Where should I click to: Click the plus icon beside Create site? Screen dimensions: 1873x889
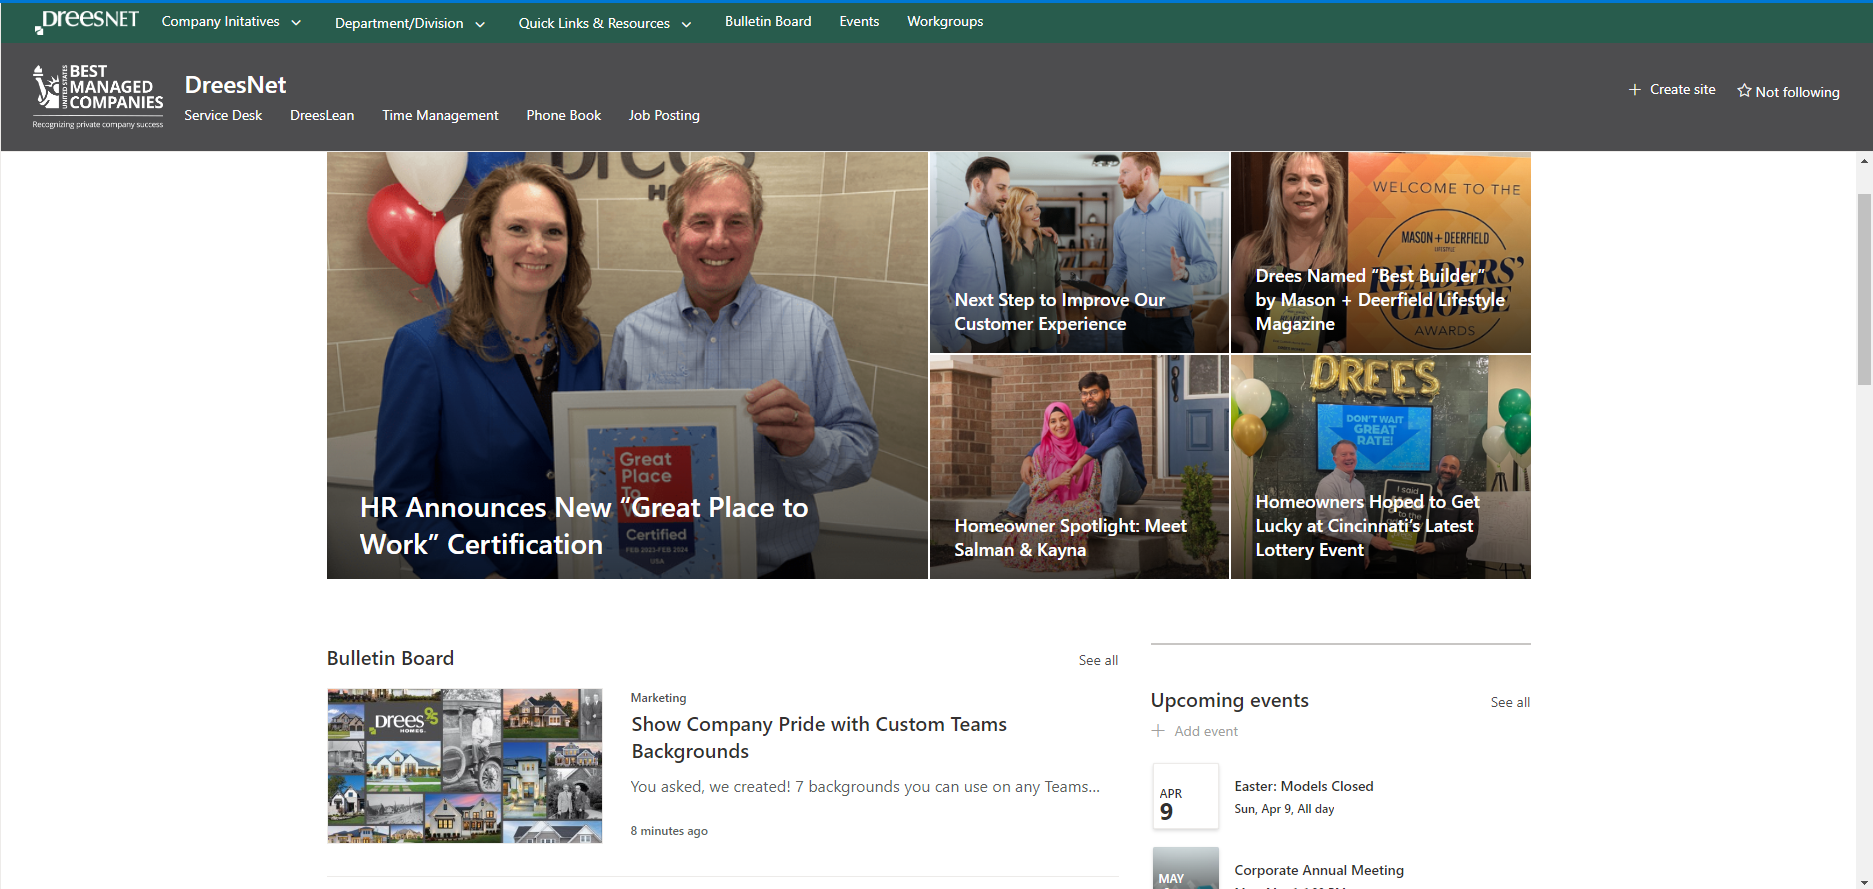pos(1635,90)
